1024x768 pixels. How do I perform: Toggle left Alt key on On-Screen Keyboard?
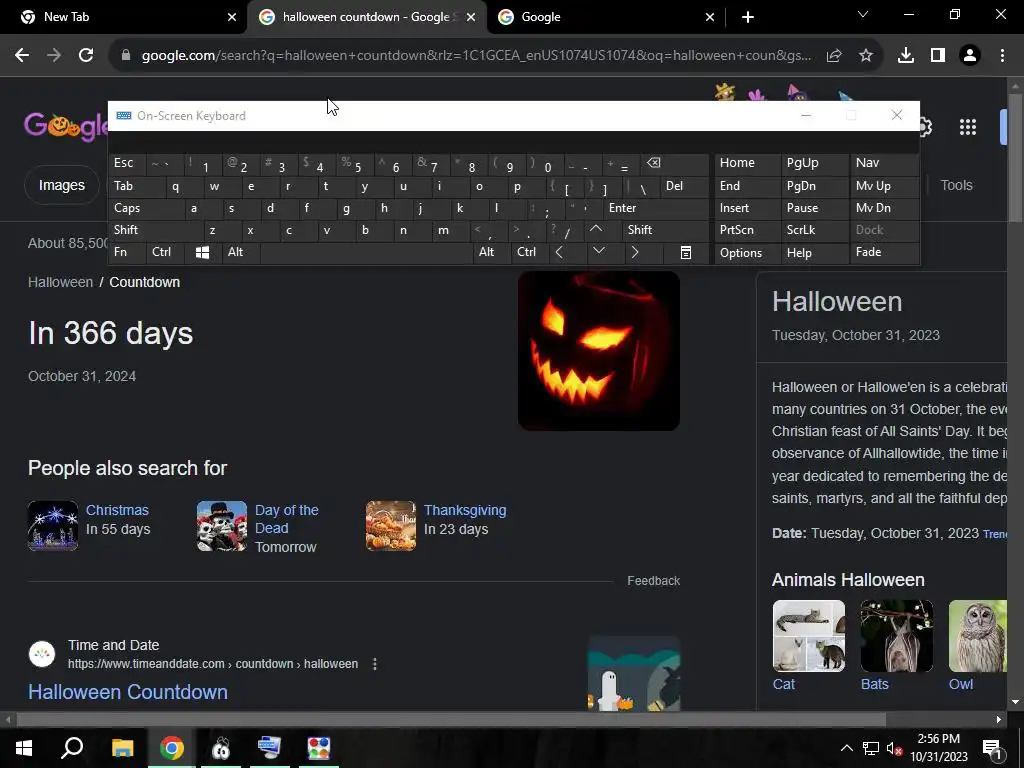(240, 253)
